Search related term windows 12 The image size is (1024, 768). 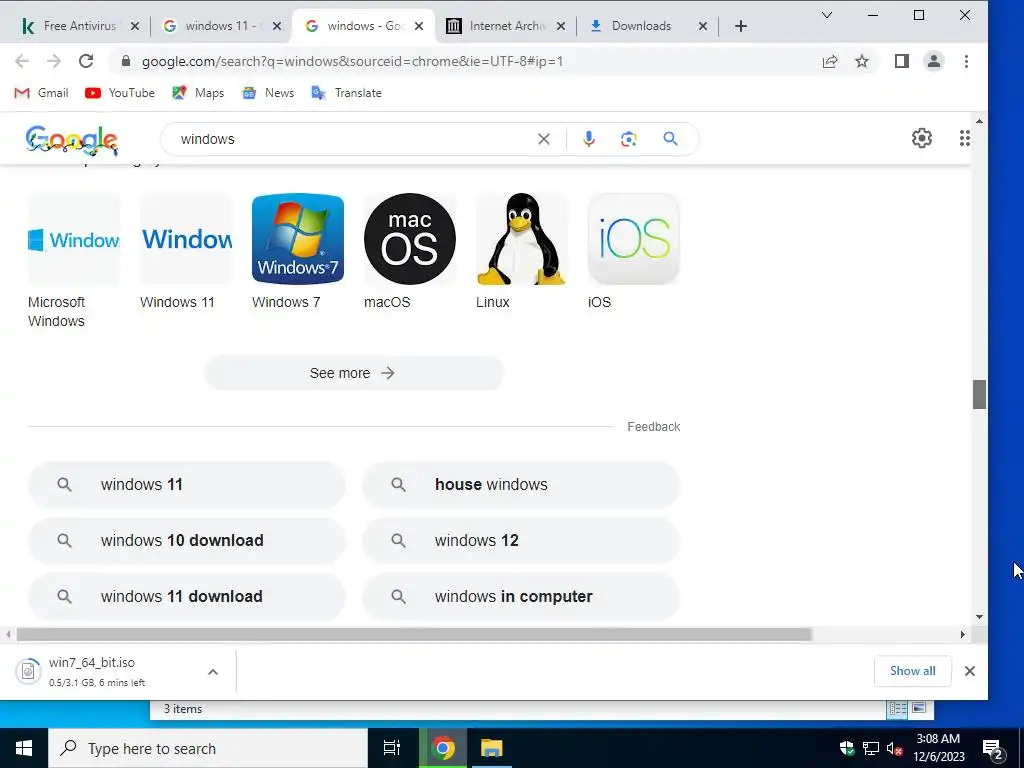[520, 541]
